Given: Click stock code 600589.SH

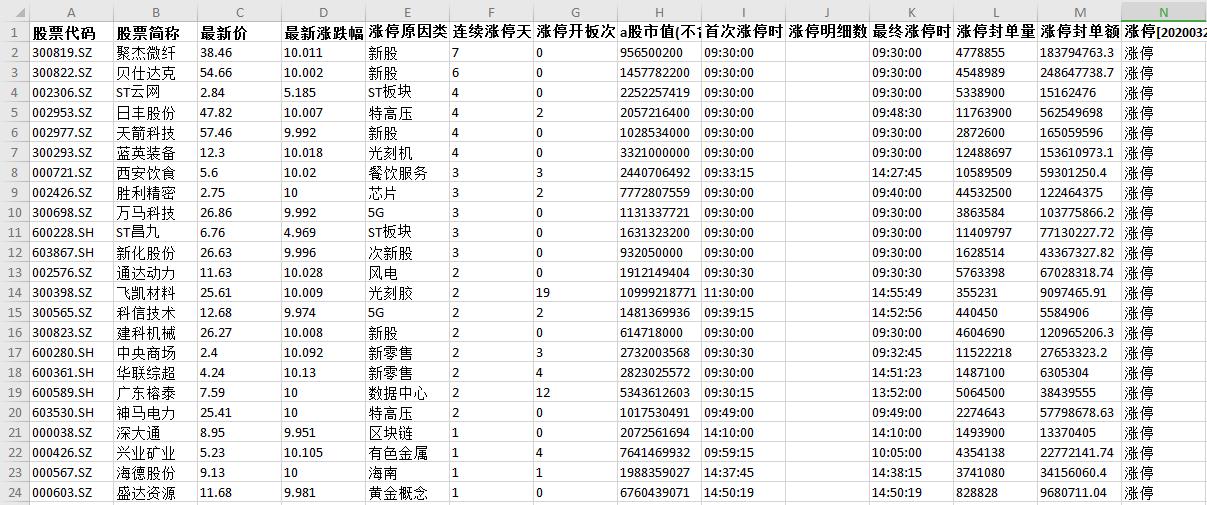Looking at the screenshot, I should pyautogui.click(x=71, y=392).
